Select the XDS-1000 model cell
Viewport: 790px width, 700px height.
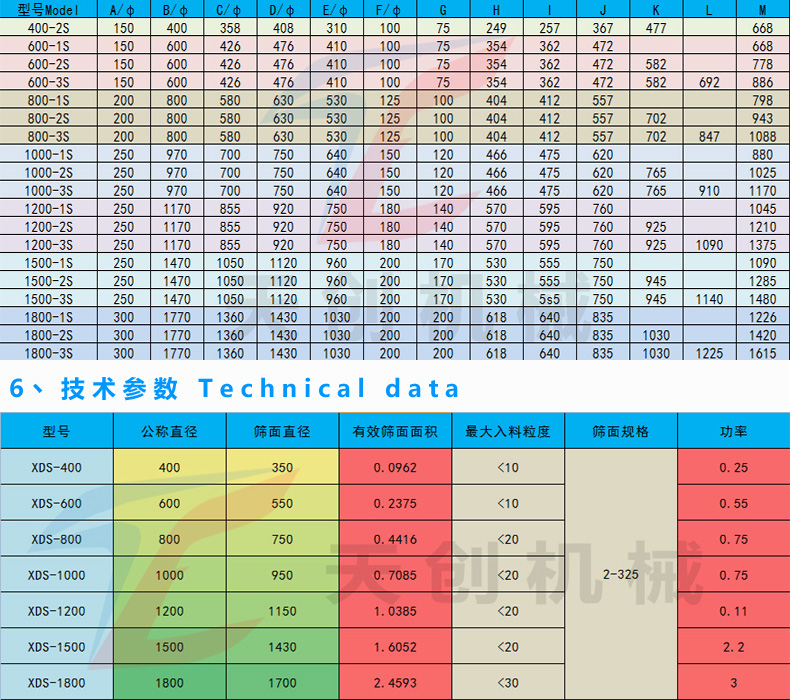tap(56, 575)
